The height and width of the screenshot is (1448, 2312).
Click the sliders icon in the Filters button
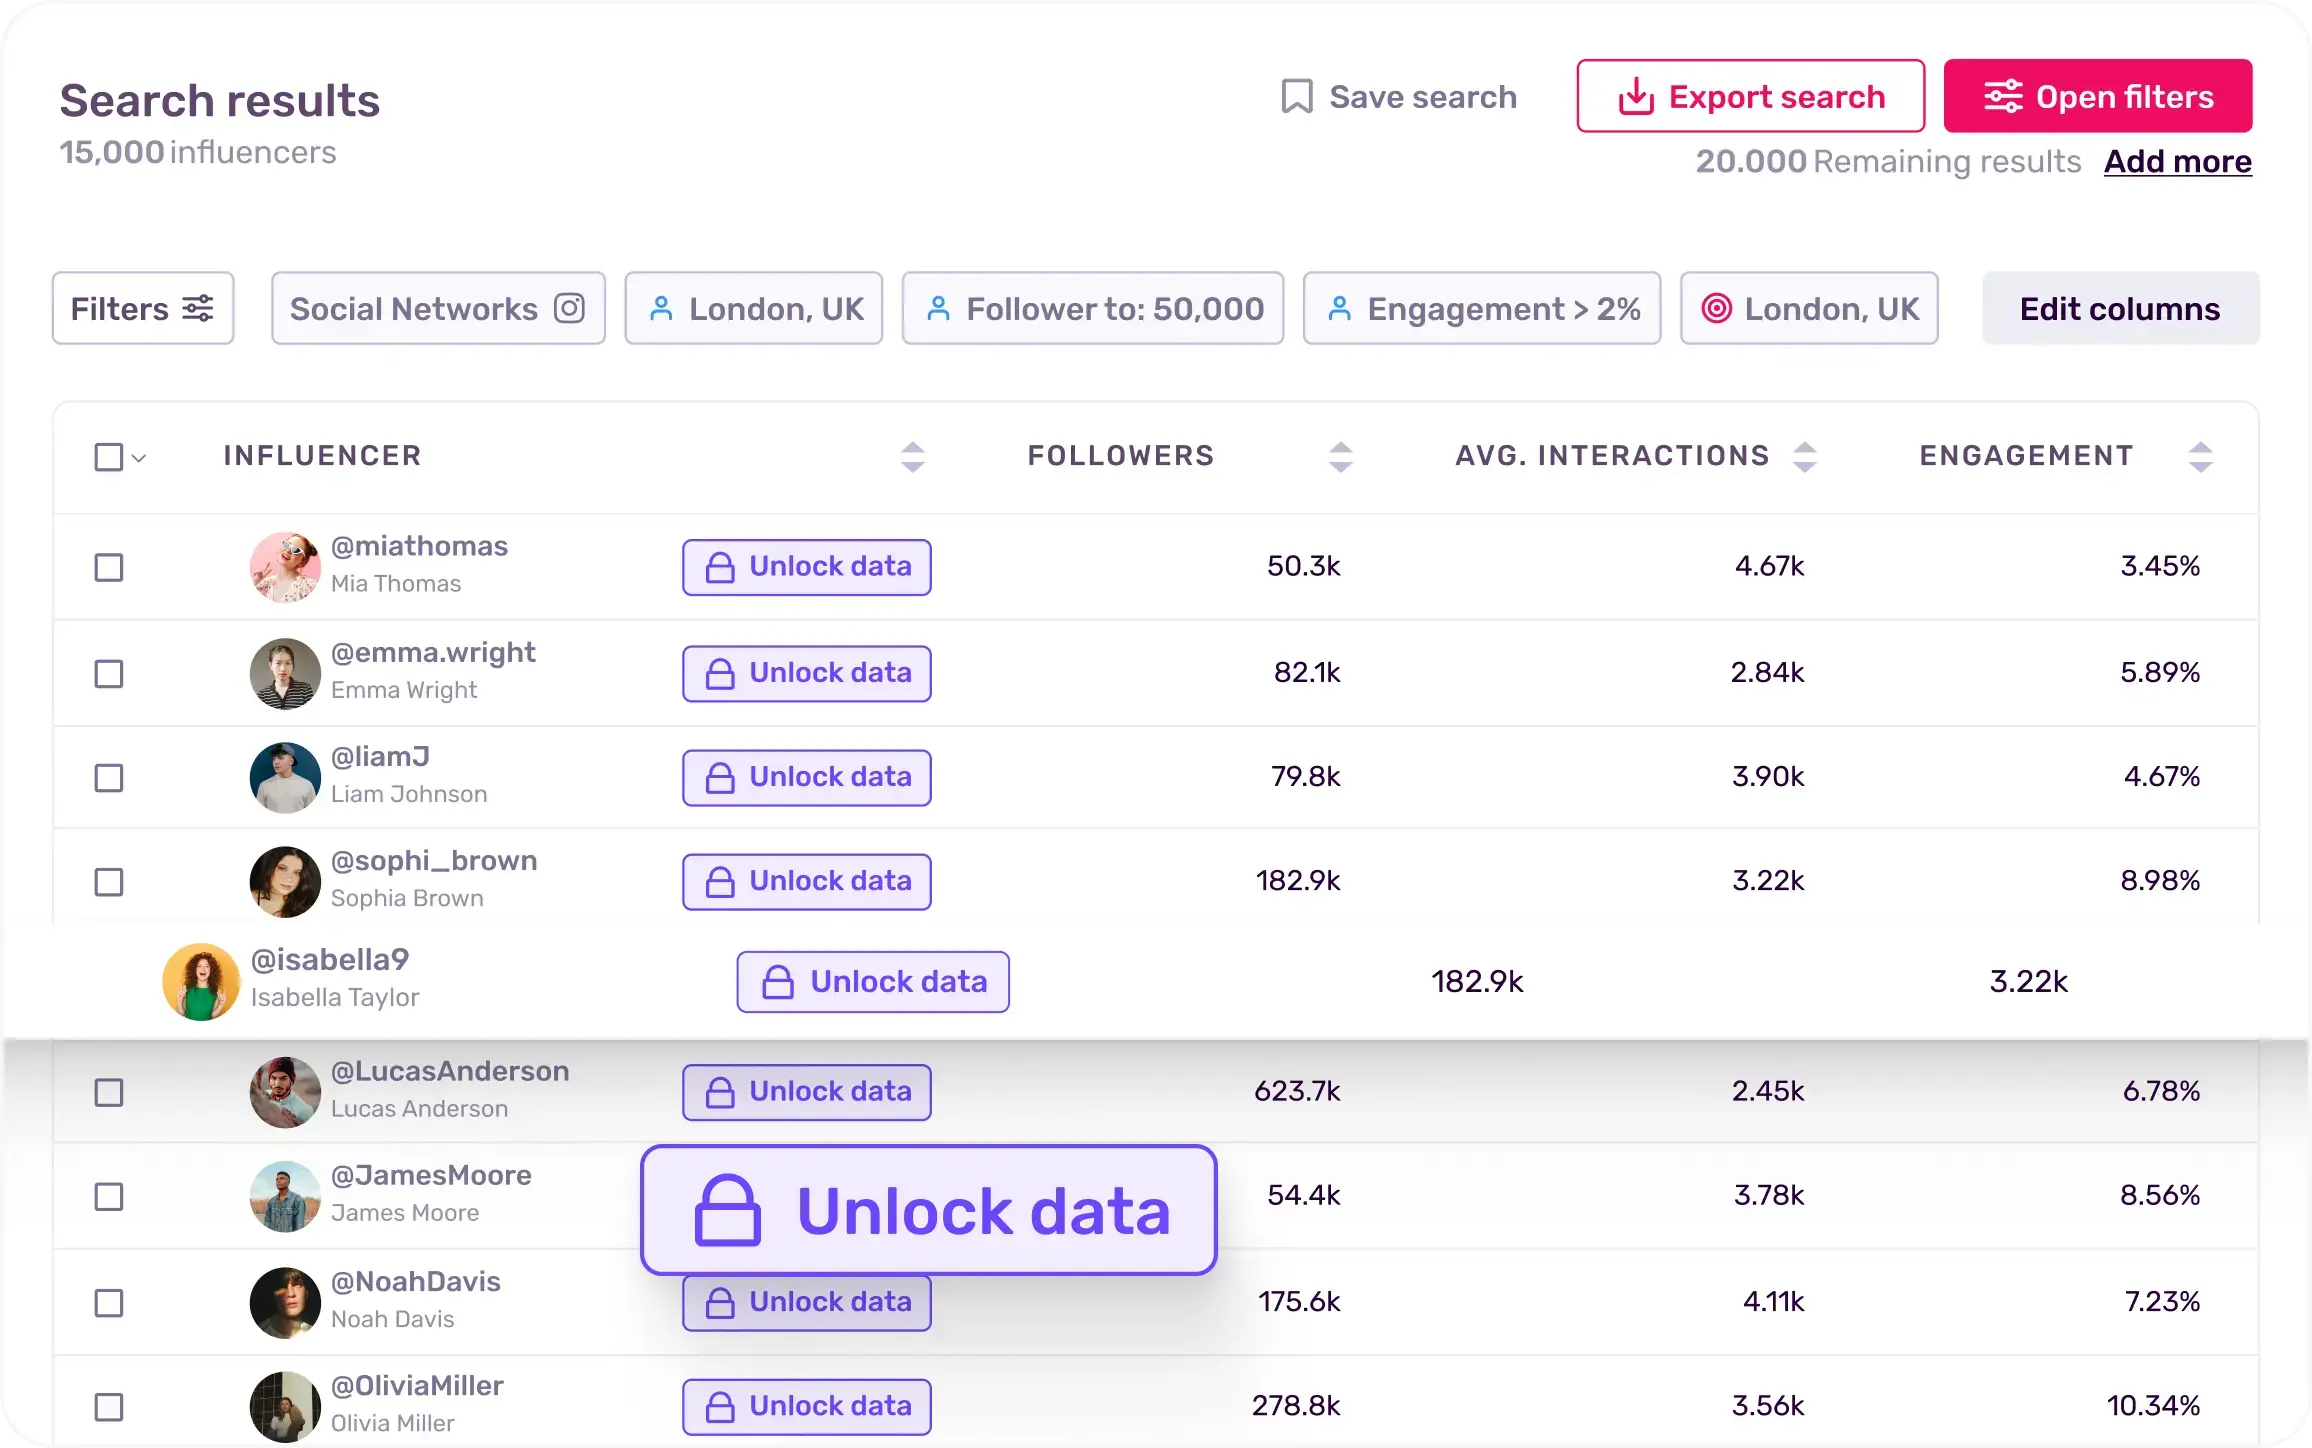[x=198, y=308]
